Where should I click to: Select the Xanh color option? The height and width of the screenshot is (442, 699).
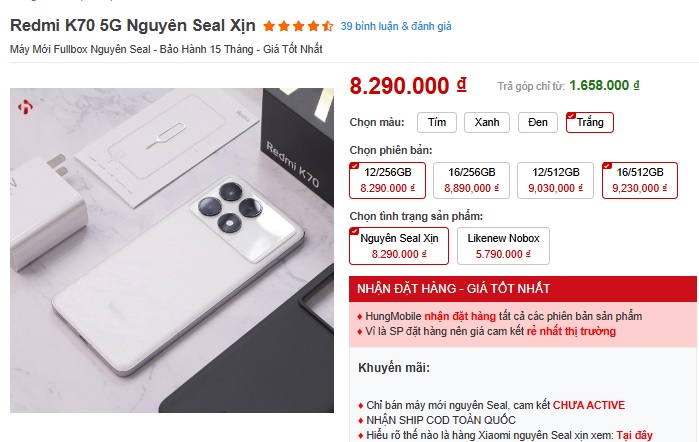pyautogui.click(x=487, y=122)
